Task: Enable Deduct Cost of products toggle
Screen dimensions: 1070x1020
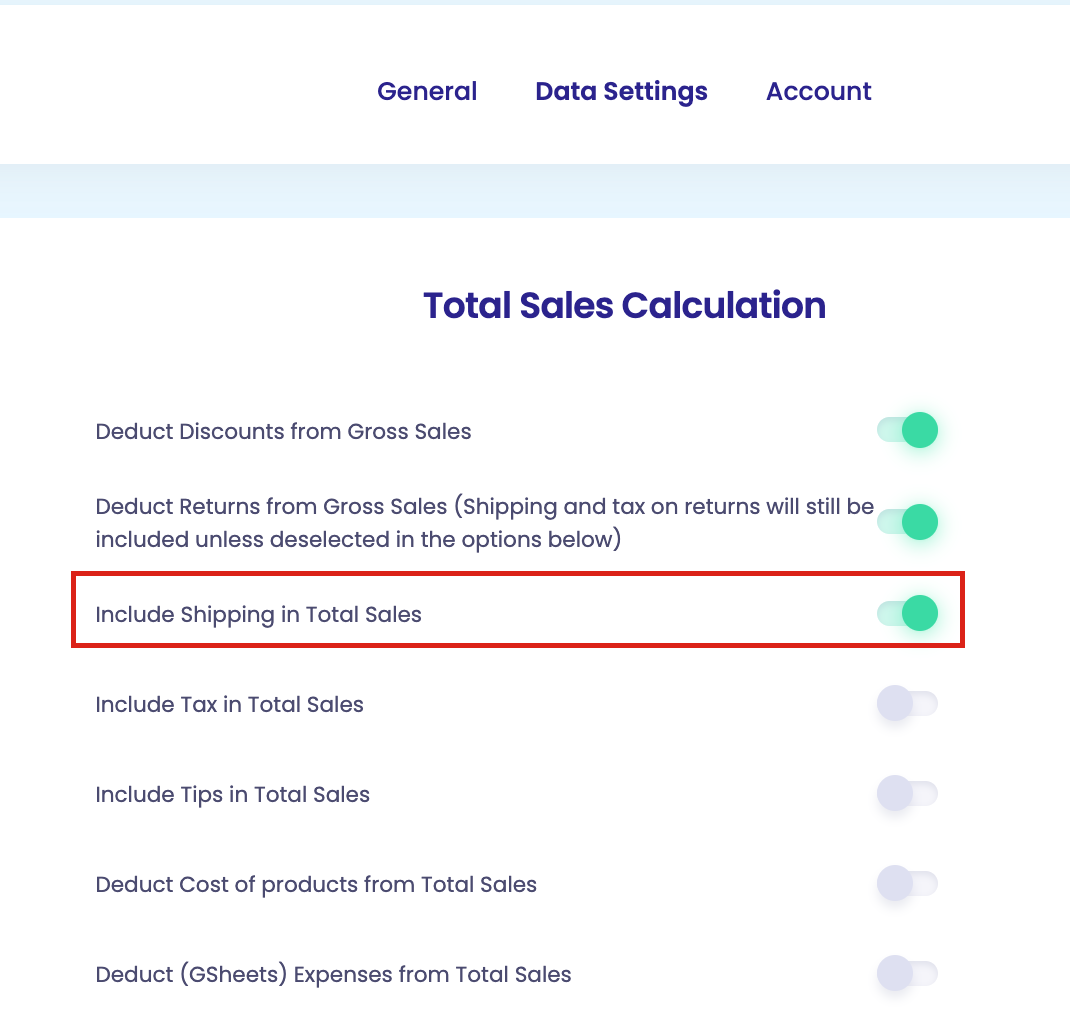Action: point(908,884)
